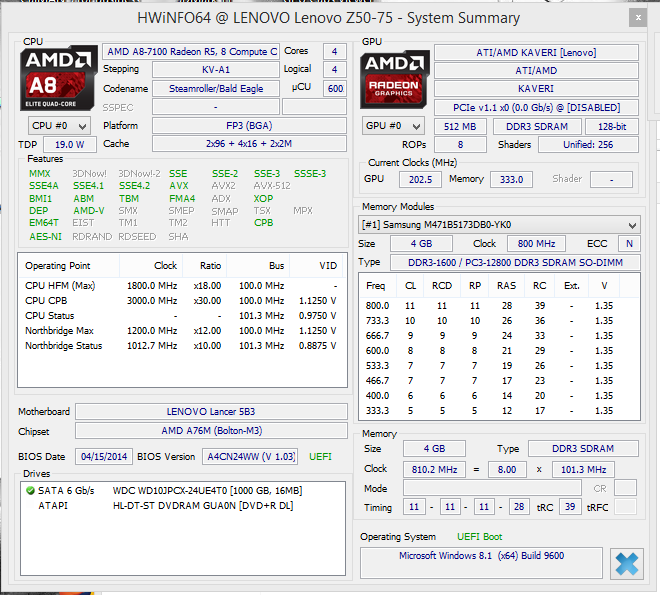
Task: Click the green UEFI label near BIOS version
Action: pos(320,457)
